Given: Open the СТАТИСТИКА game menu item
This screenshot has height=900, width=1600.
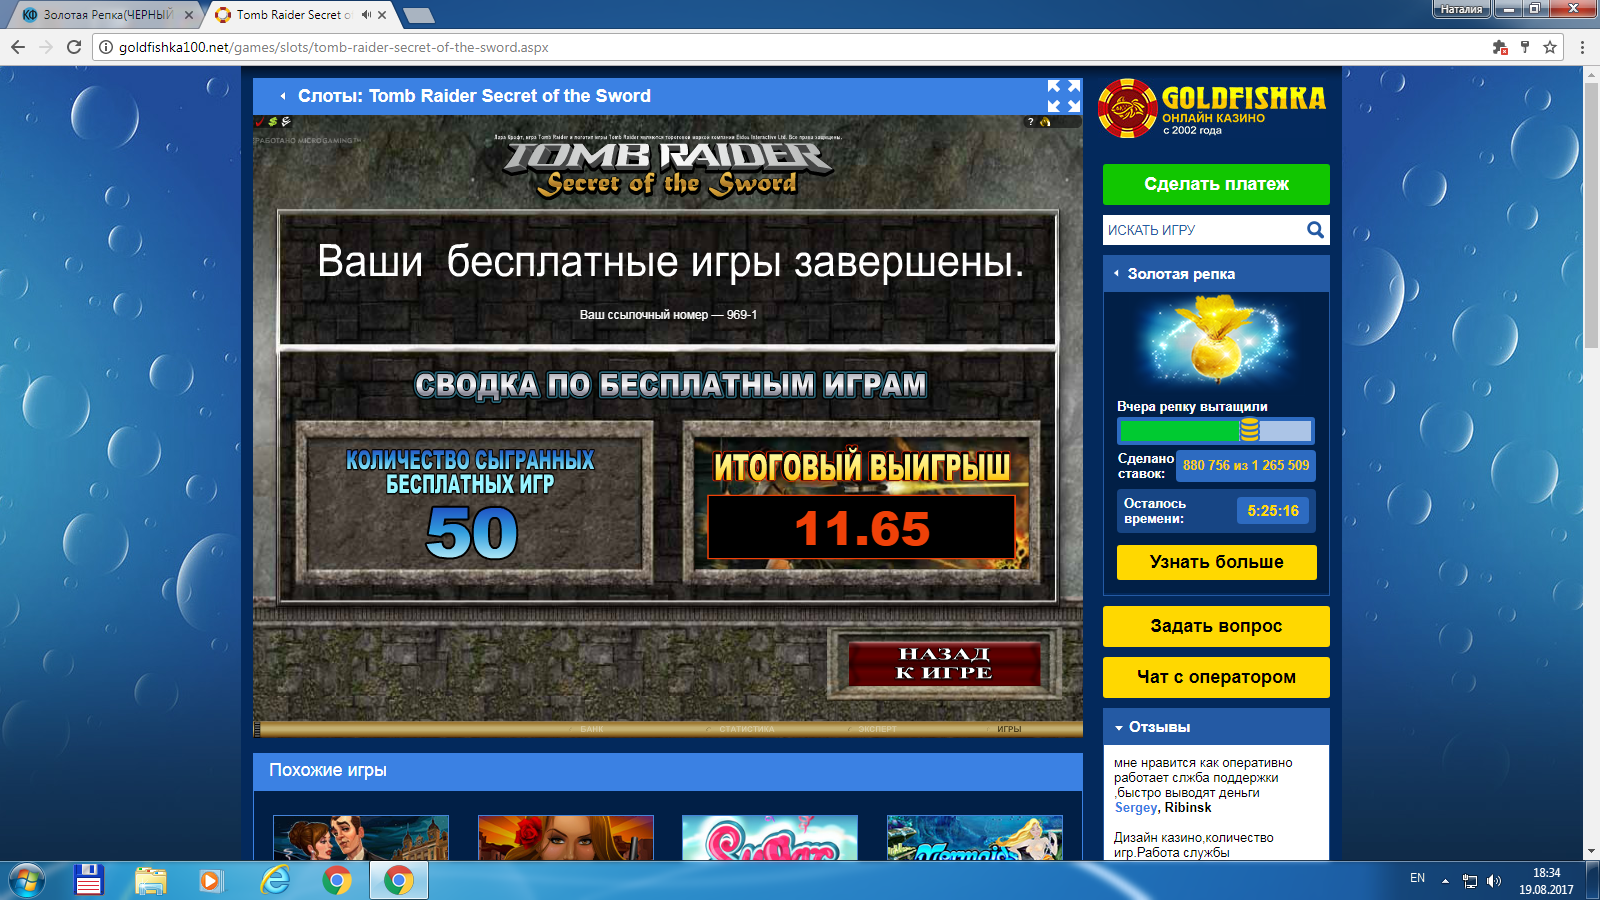Looking at the screenshot, I should (x=746, y=729).
